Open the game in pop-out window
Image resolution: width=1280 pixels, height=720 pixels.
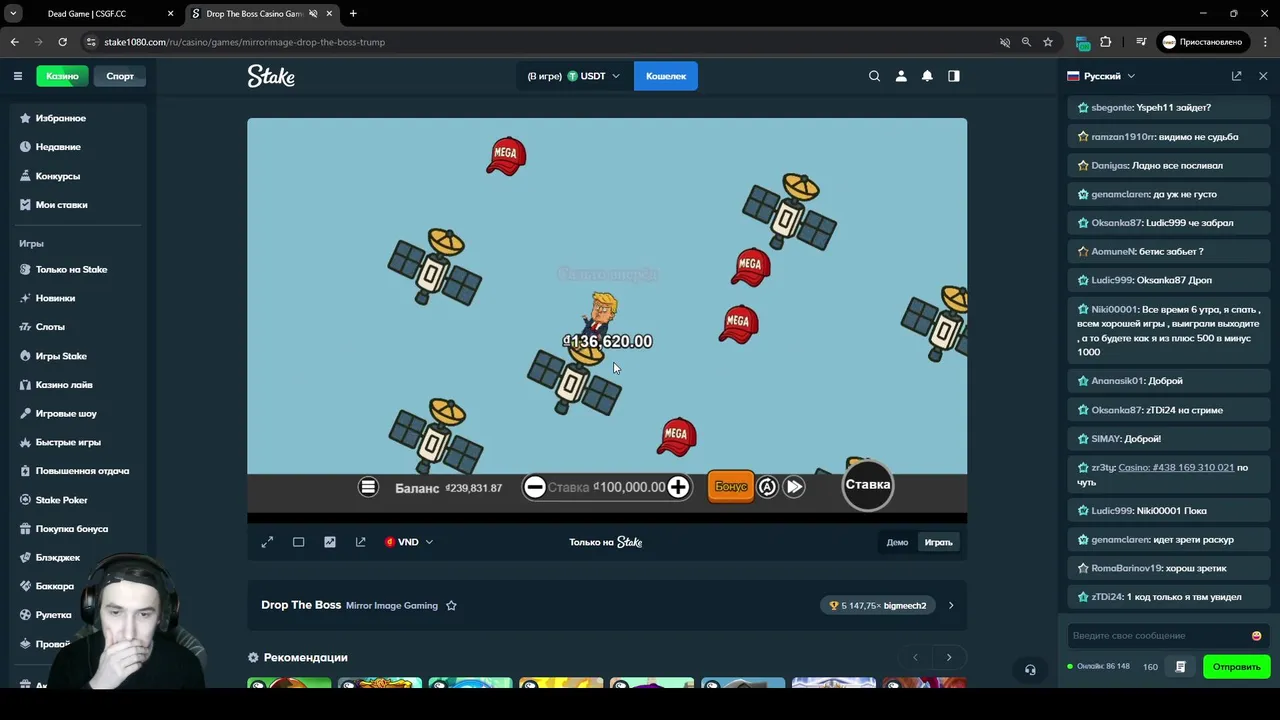pyautogui.click(x=361, y=542)
